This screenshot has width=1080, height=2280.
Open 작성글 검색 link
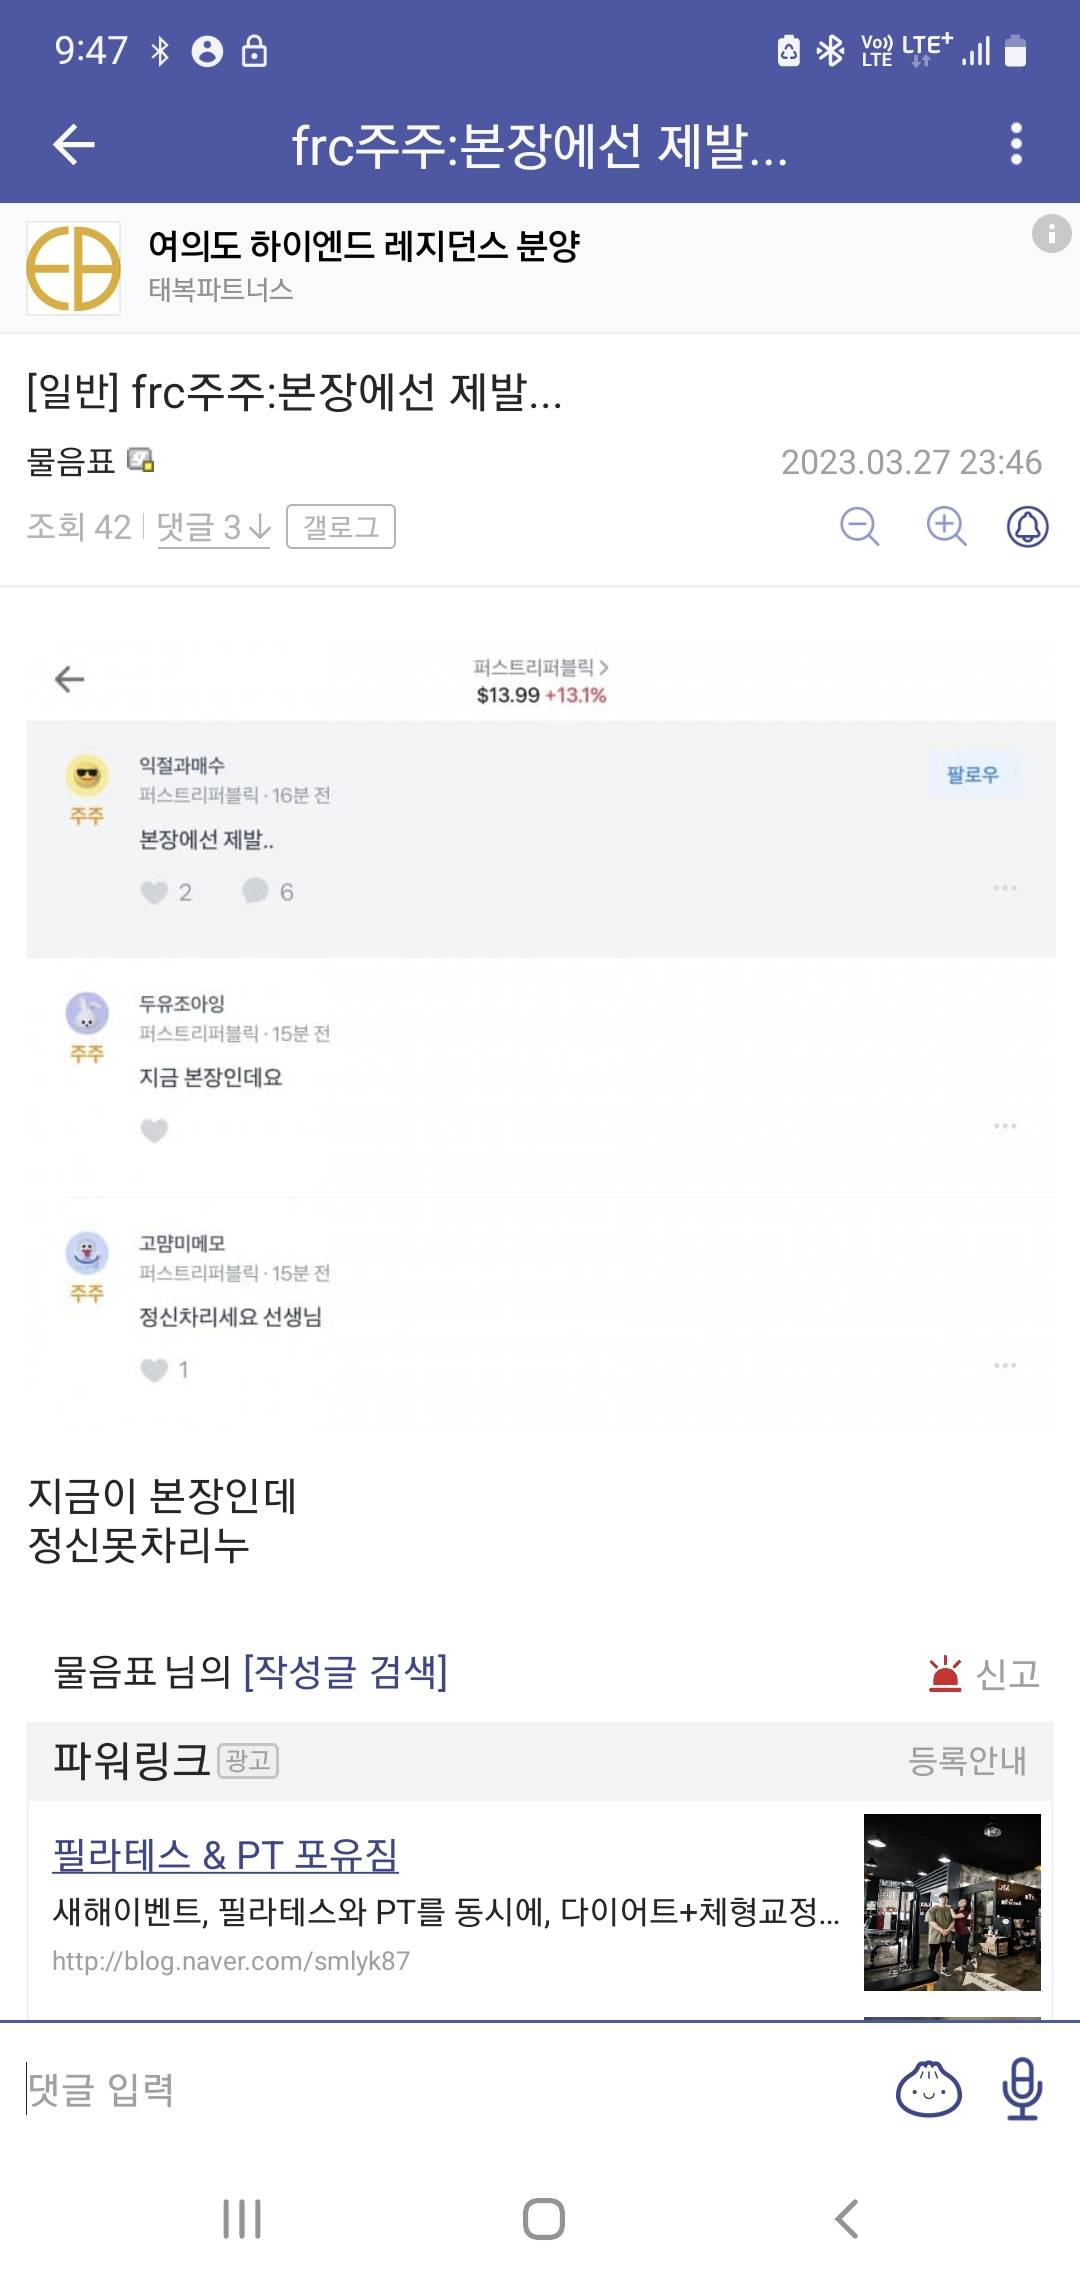(345, 1672)
